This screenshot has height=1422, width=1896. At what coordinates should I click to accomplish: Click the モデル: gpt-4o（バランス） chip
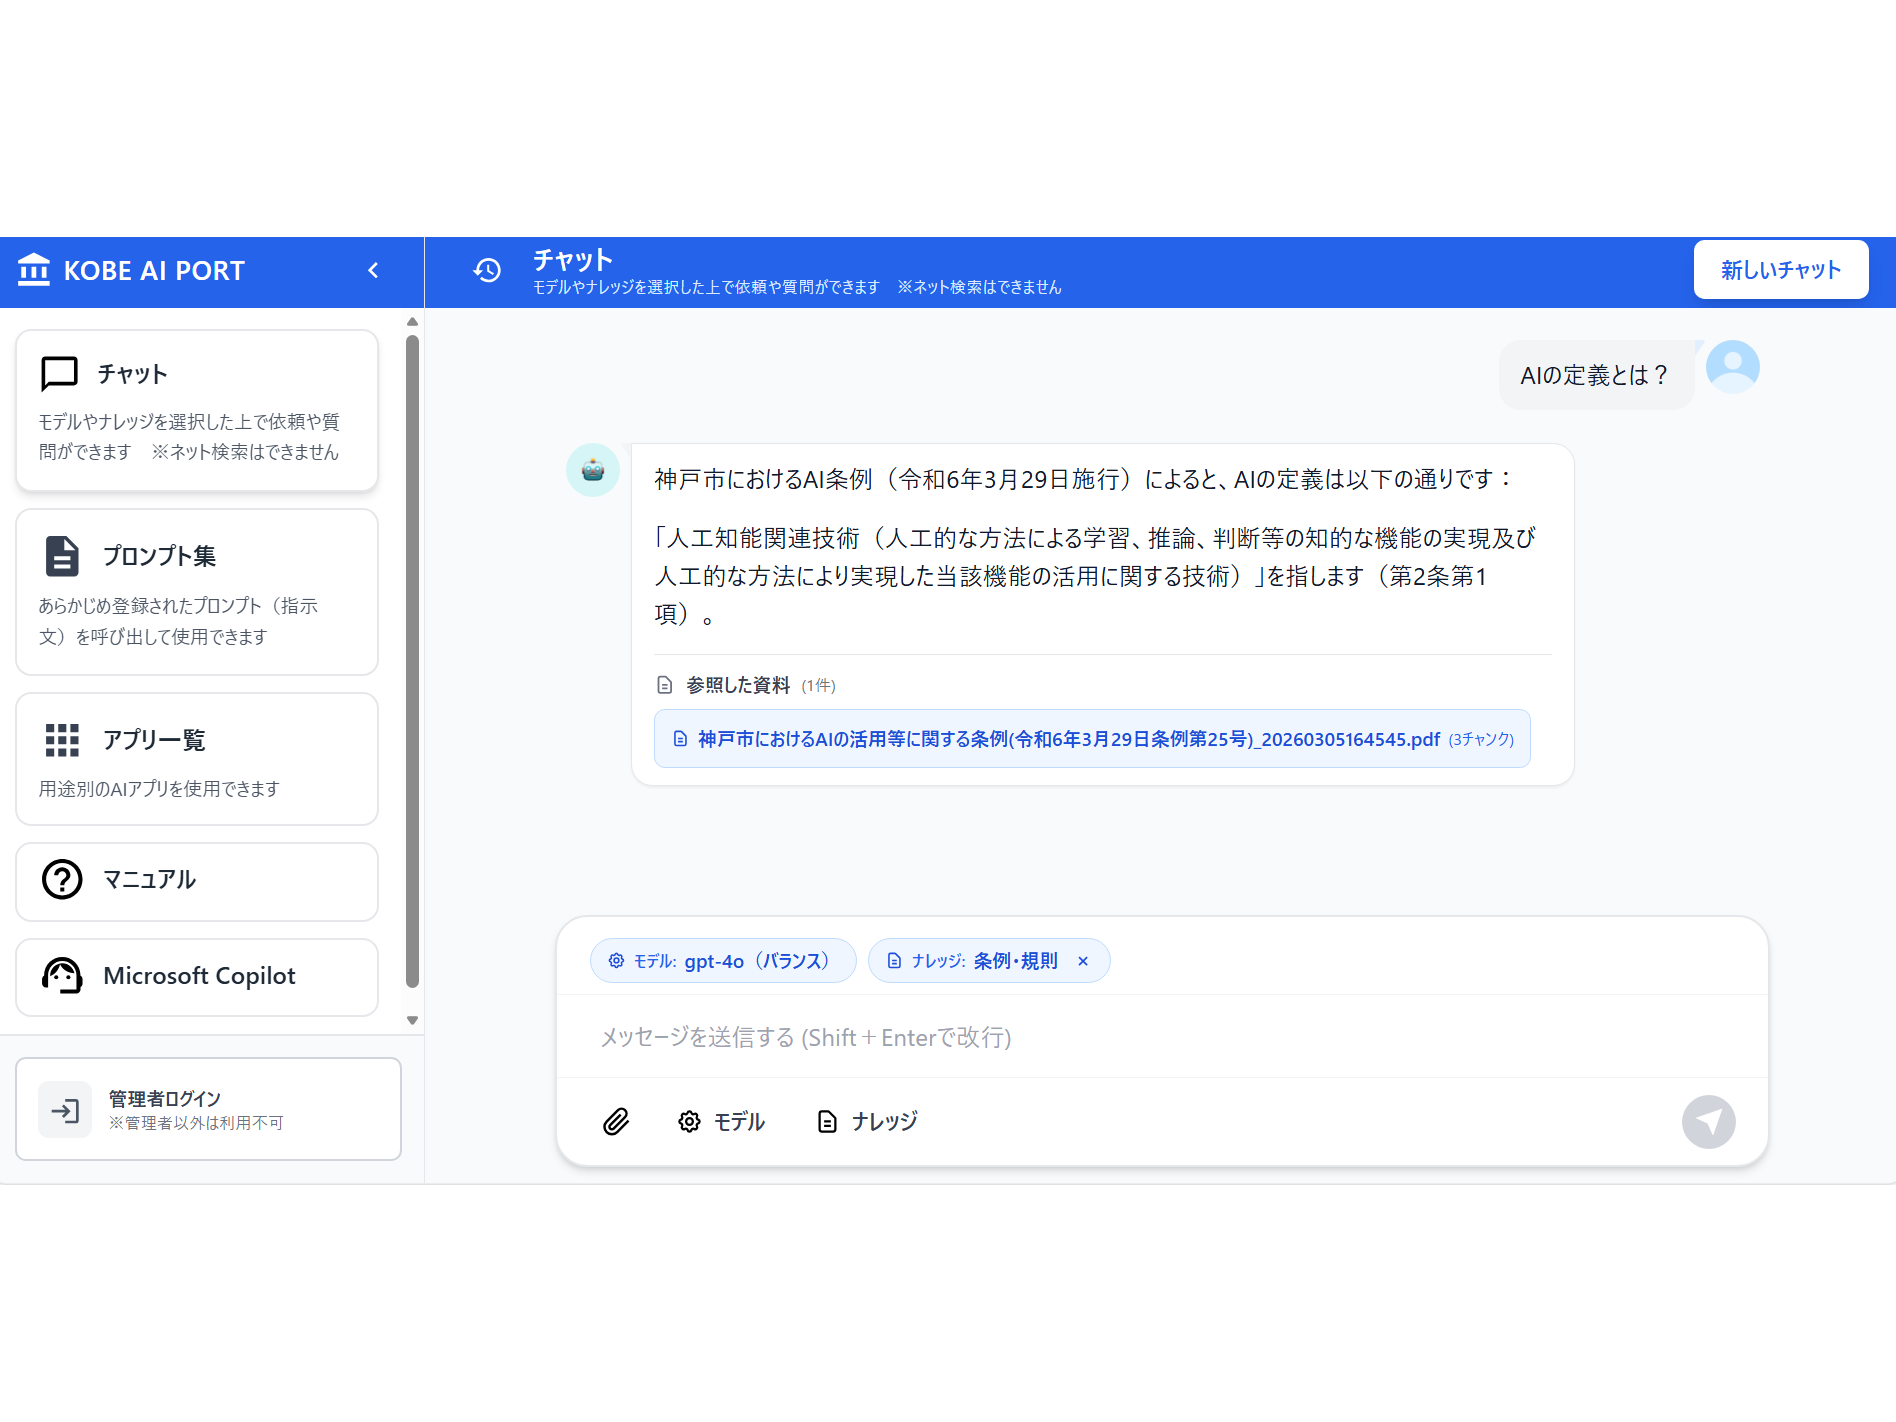tap(723, 961)
